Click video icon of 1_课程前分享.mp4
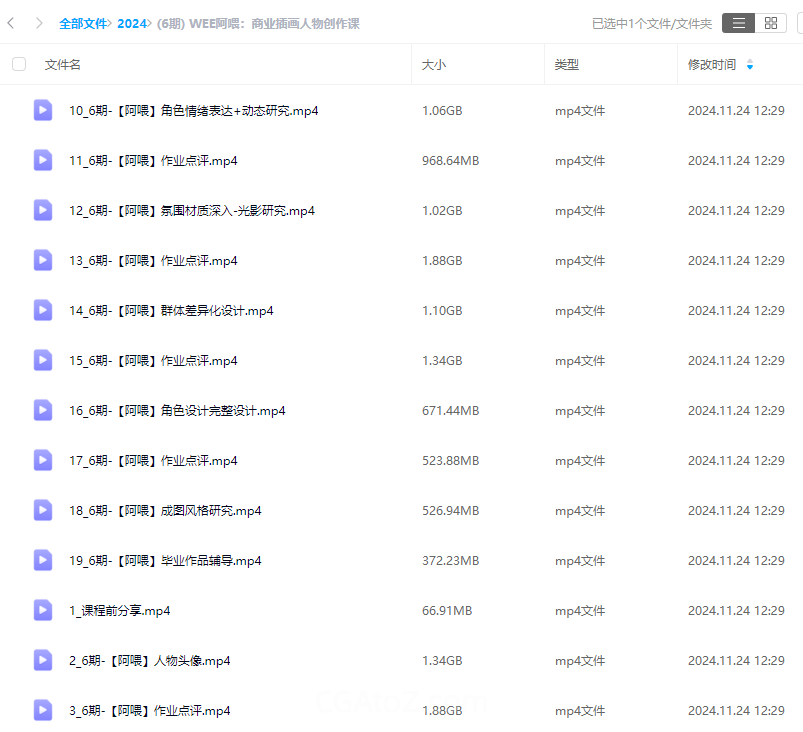The width and height of the screenshot is (803, 732). [x=43, y=610]
